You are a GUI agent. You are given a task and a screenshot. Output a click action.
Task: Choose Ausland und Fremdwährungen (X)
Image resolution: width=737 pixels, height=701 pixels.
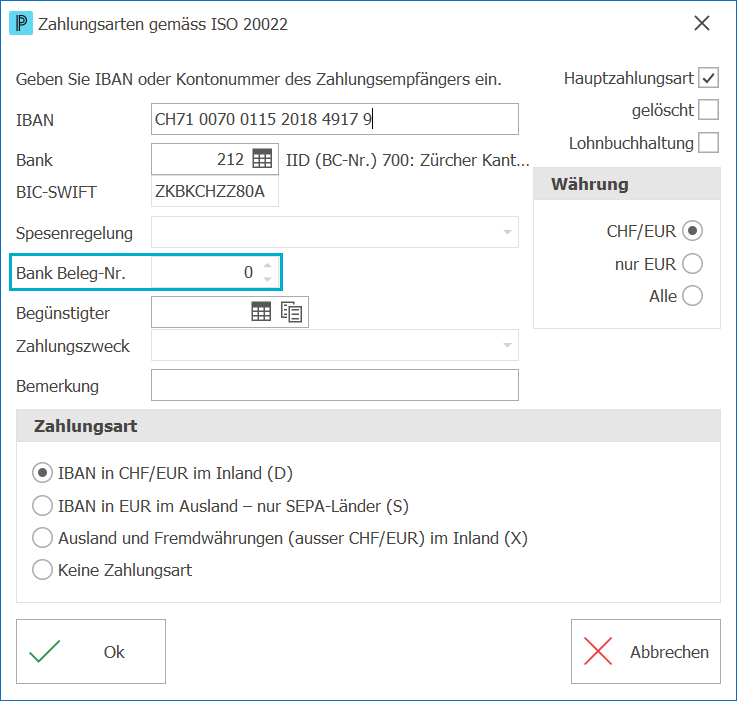pos(42,538)
